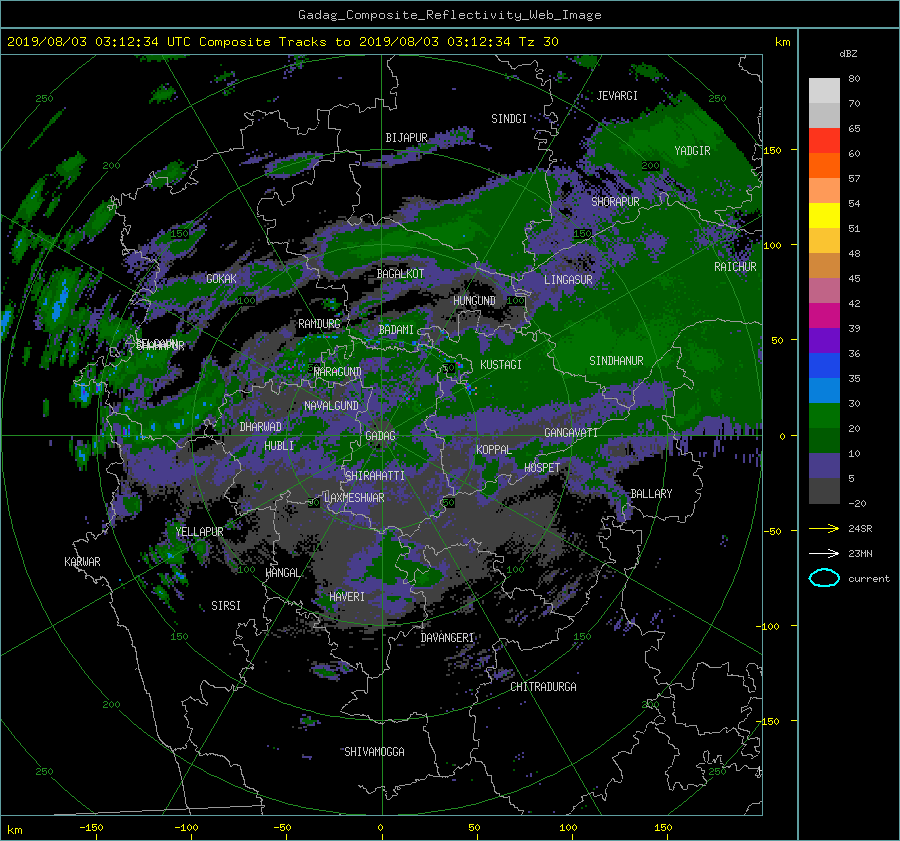Click the yellow 24SR track arrow icon
900x841 pixels.
(824, 528)
